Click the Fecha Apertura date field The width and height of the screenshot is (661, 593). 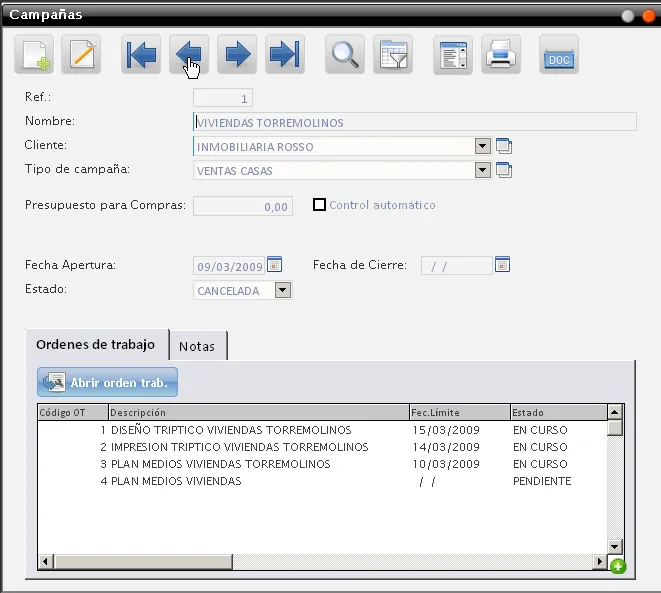coord(229,266)
